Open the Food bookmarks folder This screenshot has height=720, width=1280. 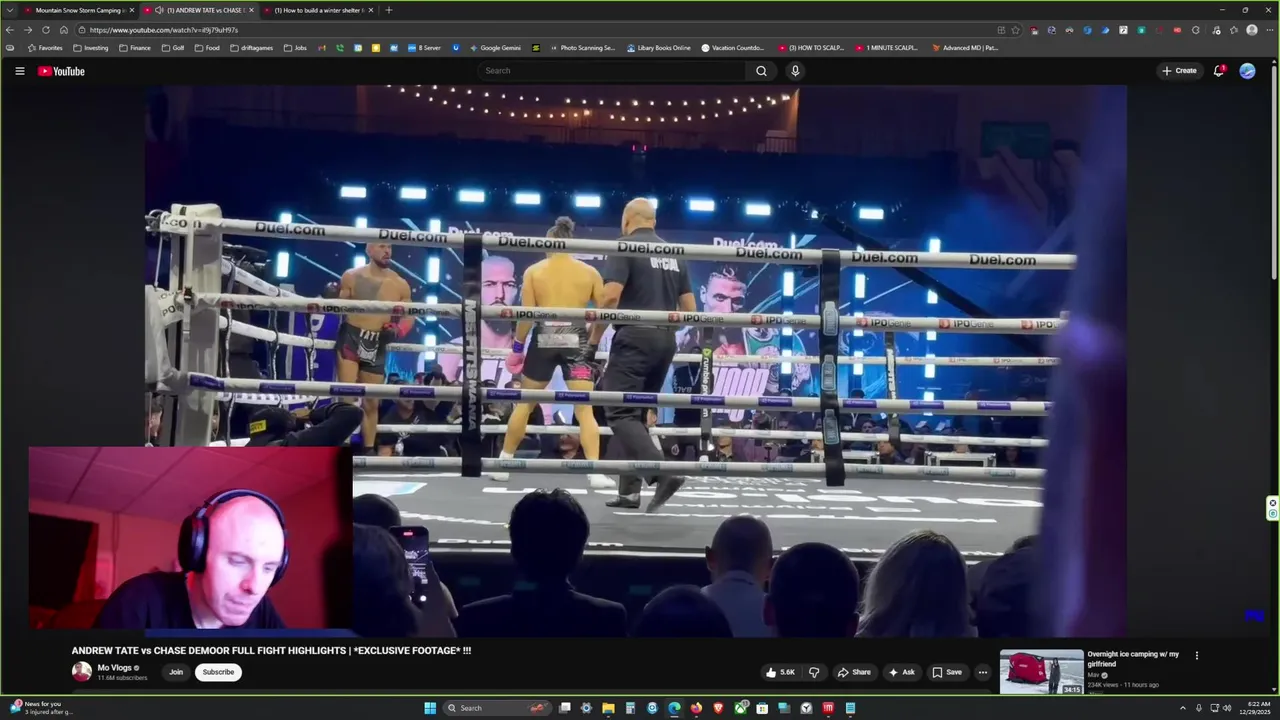click(x=207, y=48)
